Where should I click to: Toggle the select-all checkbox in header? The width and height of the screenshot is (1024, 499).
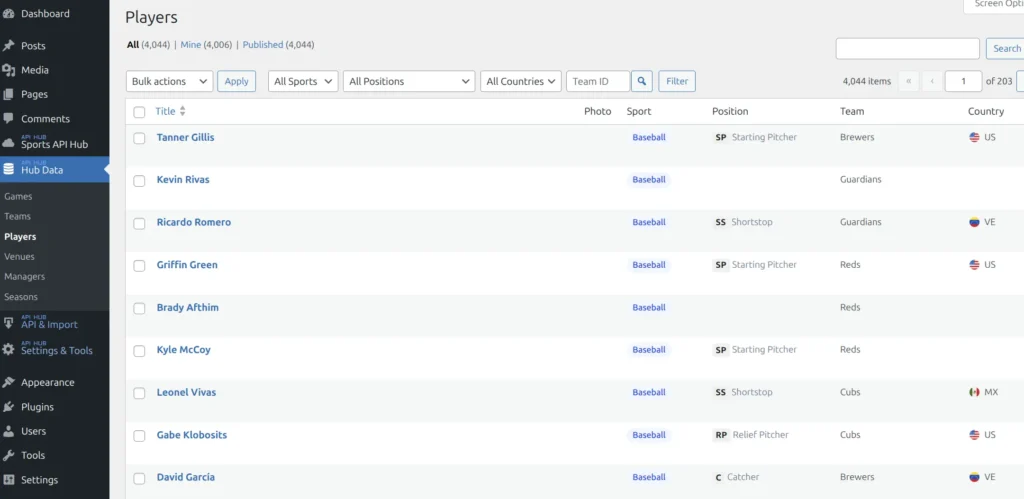139,112
